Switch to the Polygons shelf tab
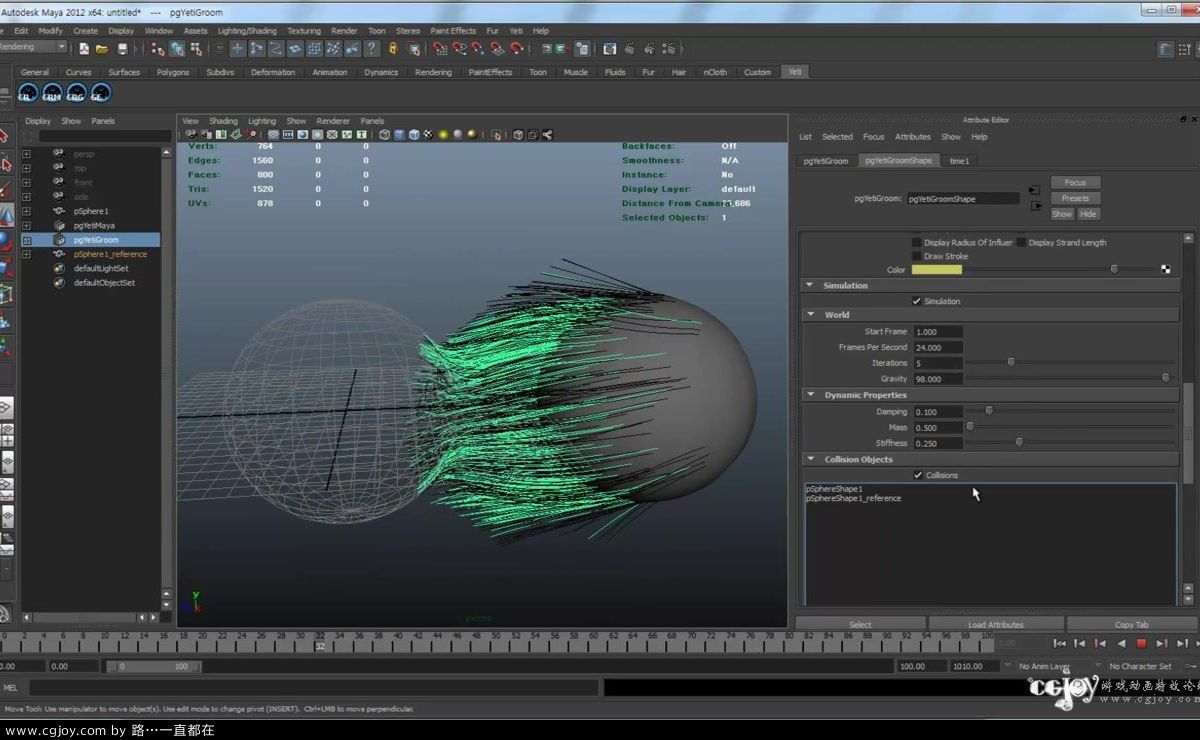This screenshot has width=1200, height=740. click(x=173, y=72)
